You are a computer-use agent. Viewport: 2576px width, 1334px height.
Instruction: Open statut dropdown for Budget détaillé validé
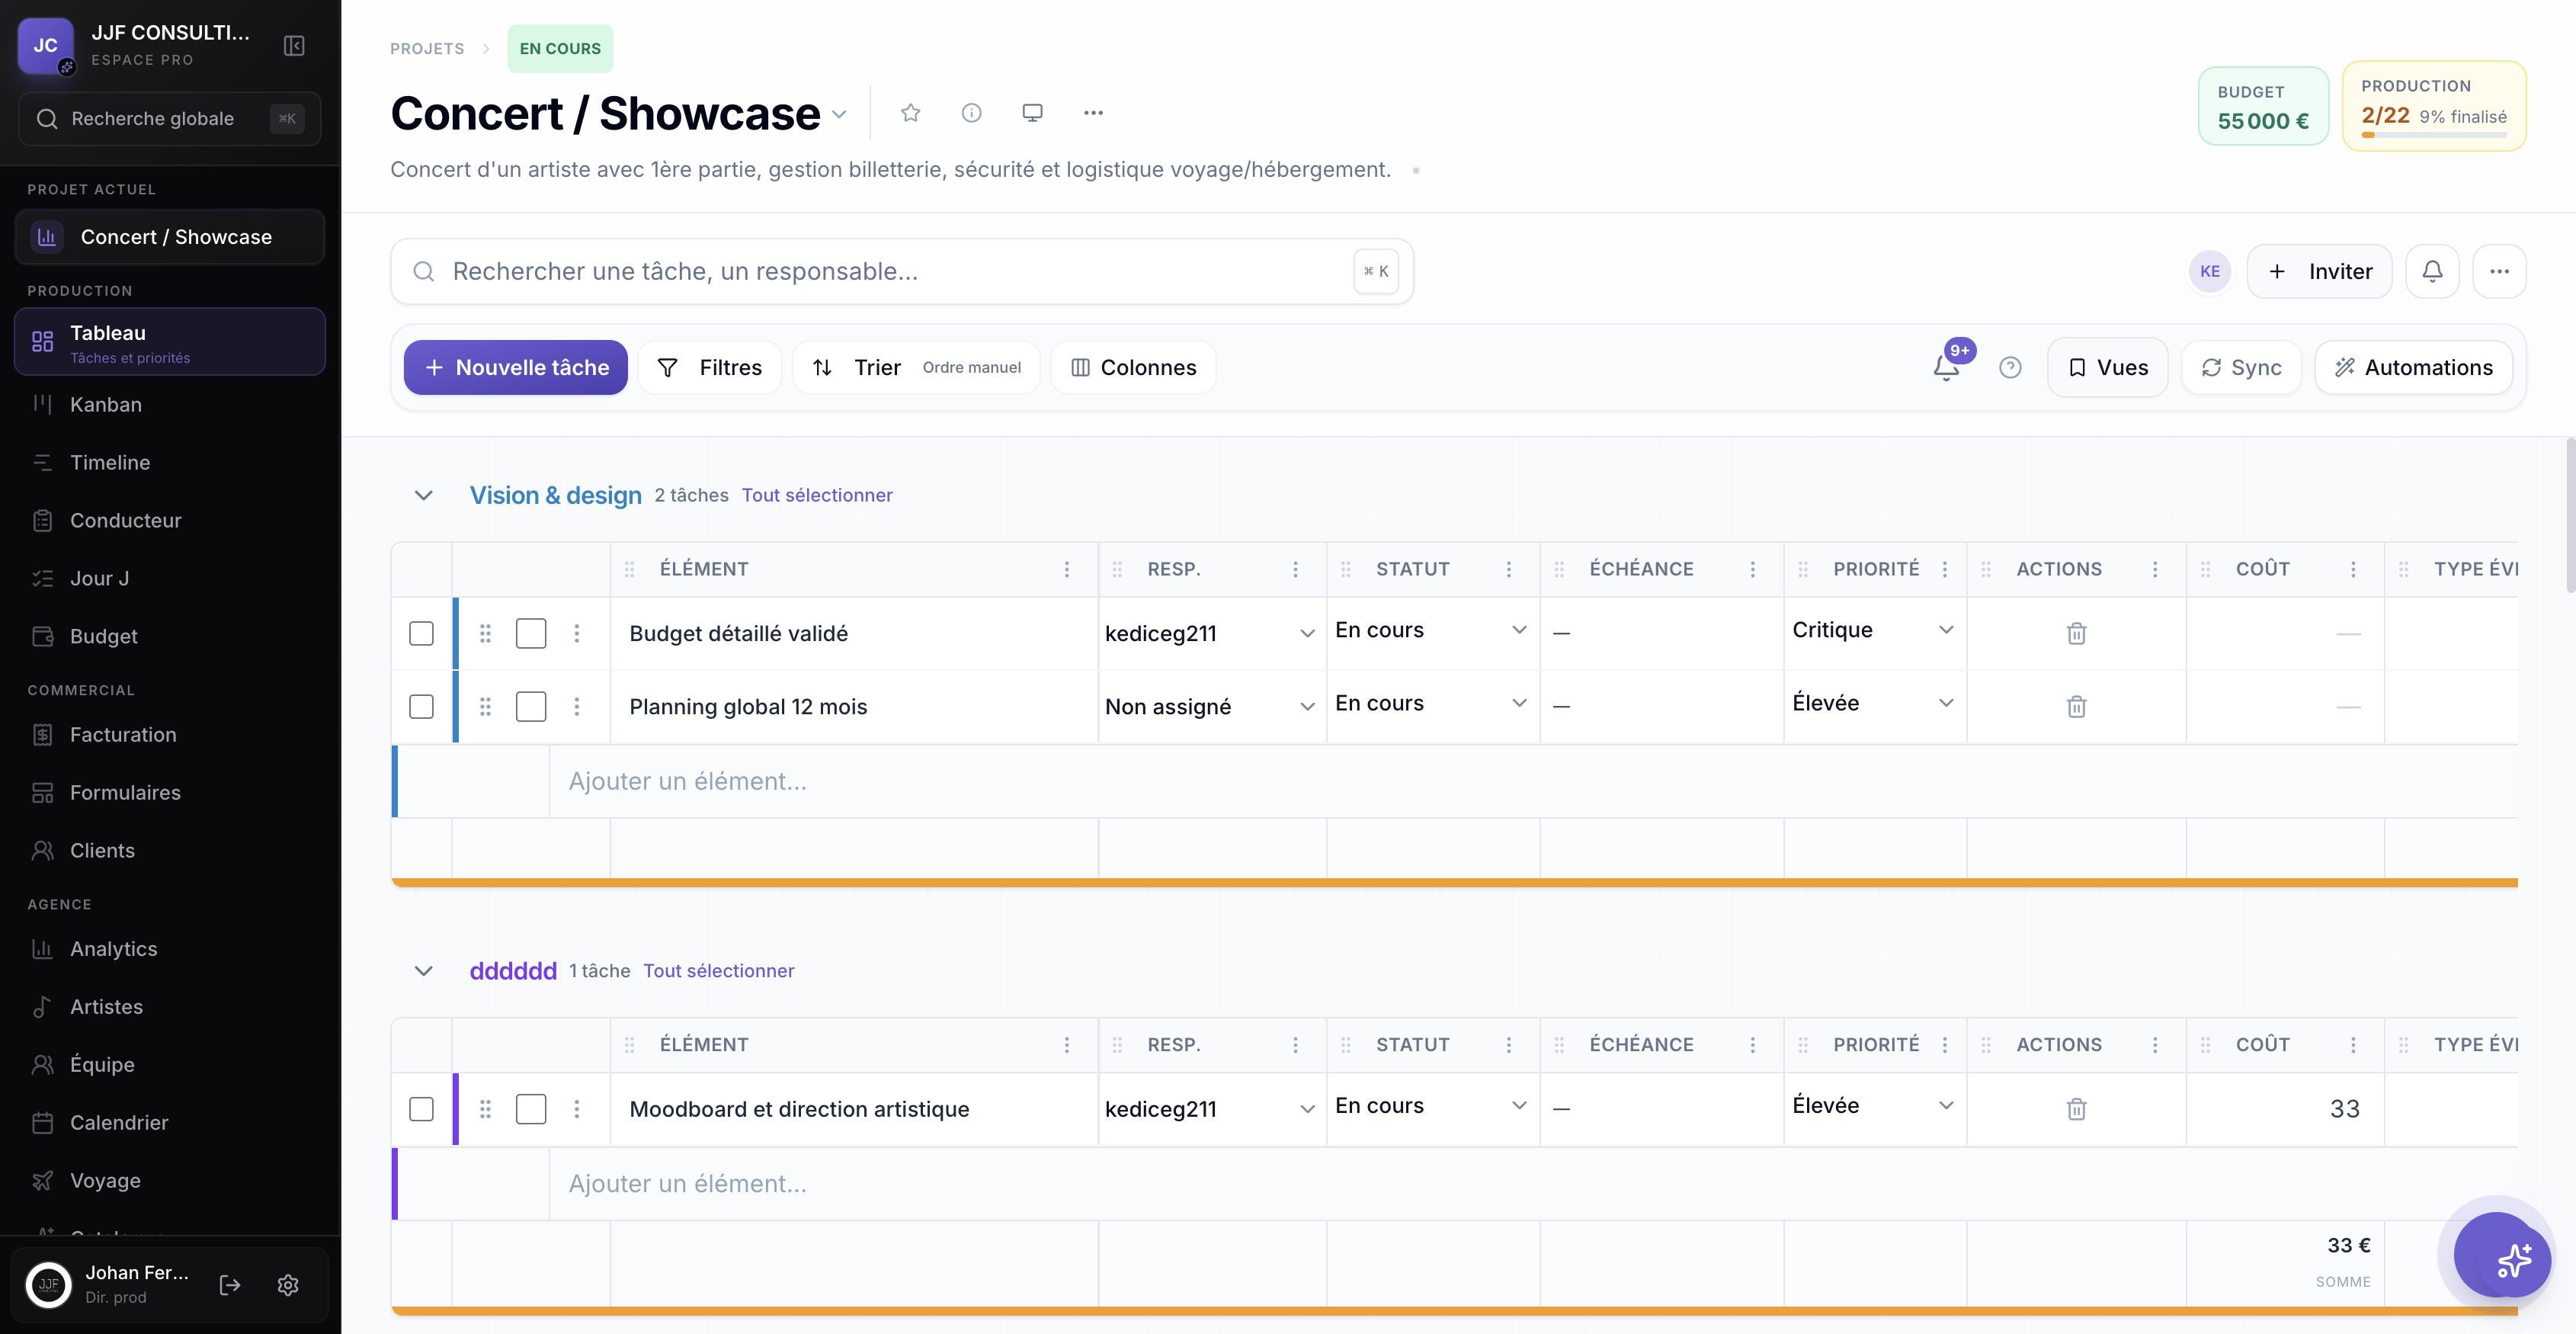click(1432, 630)
